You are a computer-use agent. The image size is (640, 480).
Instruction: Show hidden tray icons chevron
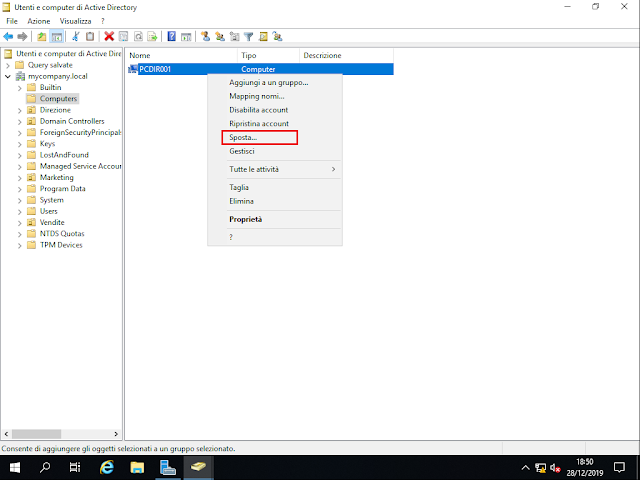[525, 468]
